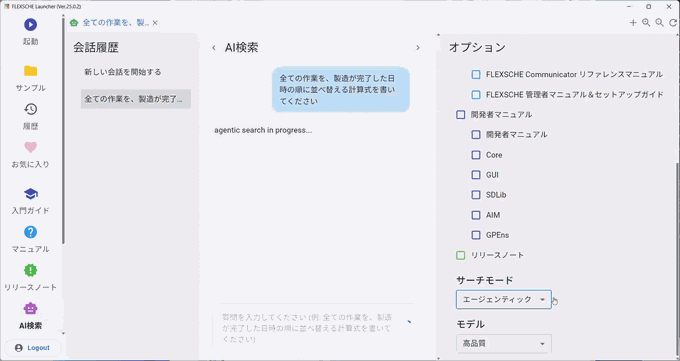The width and height of the screenshot is (680, 361).
Task: Click the サーチモード label
Action: pyautogui.click(x=485, y=280)
